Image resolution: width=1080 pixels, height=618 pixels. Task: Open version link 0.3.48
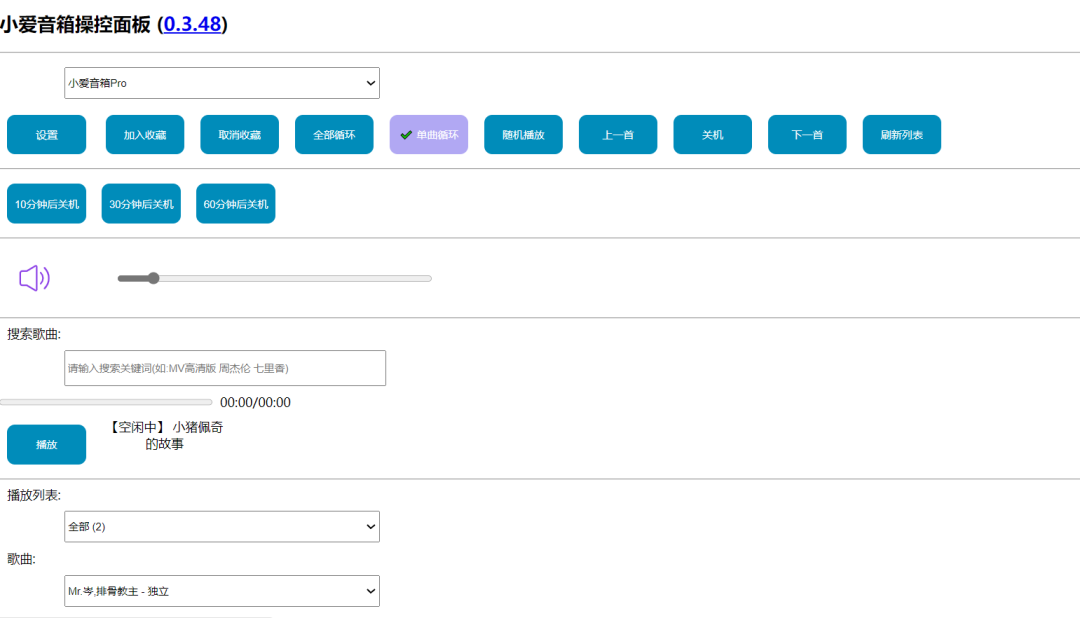coord(192,24)
